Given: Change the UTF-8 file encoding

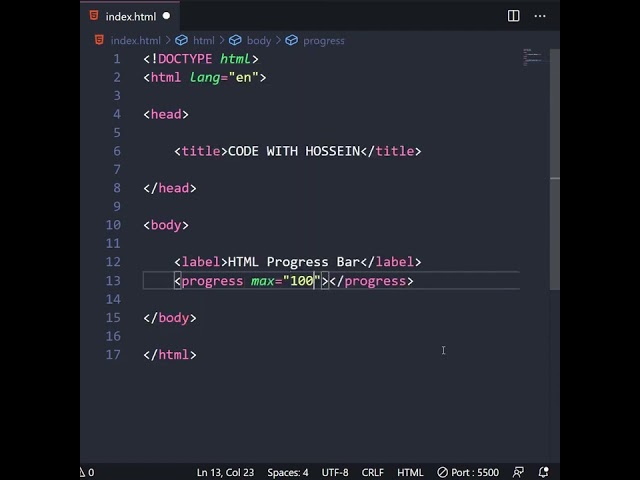Looking at the screenshot, I should tap(335, 472).
